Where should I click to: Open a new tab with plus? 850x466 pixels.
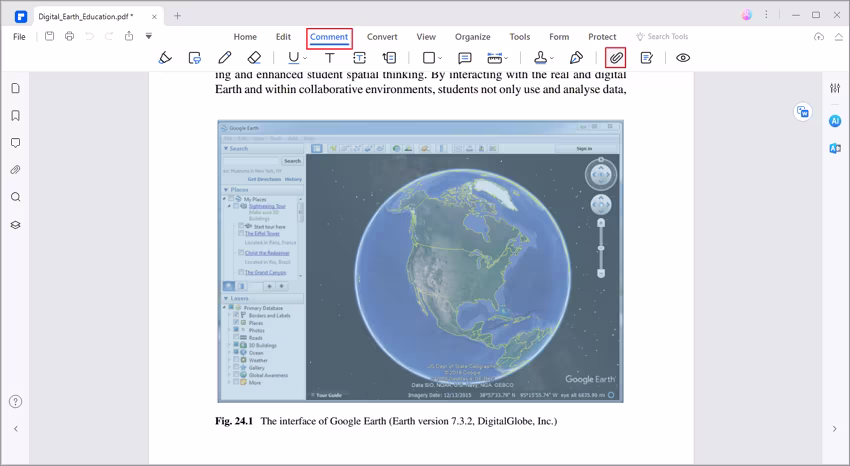coord(177,16)
